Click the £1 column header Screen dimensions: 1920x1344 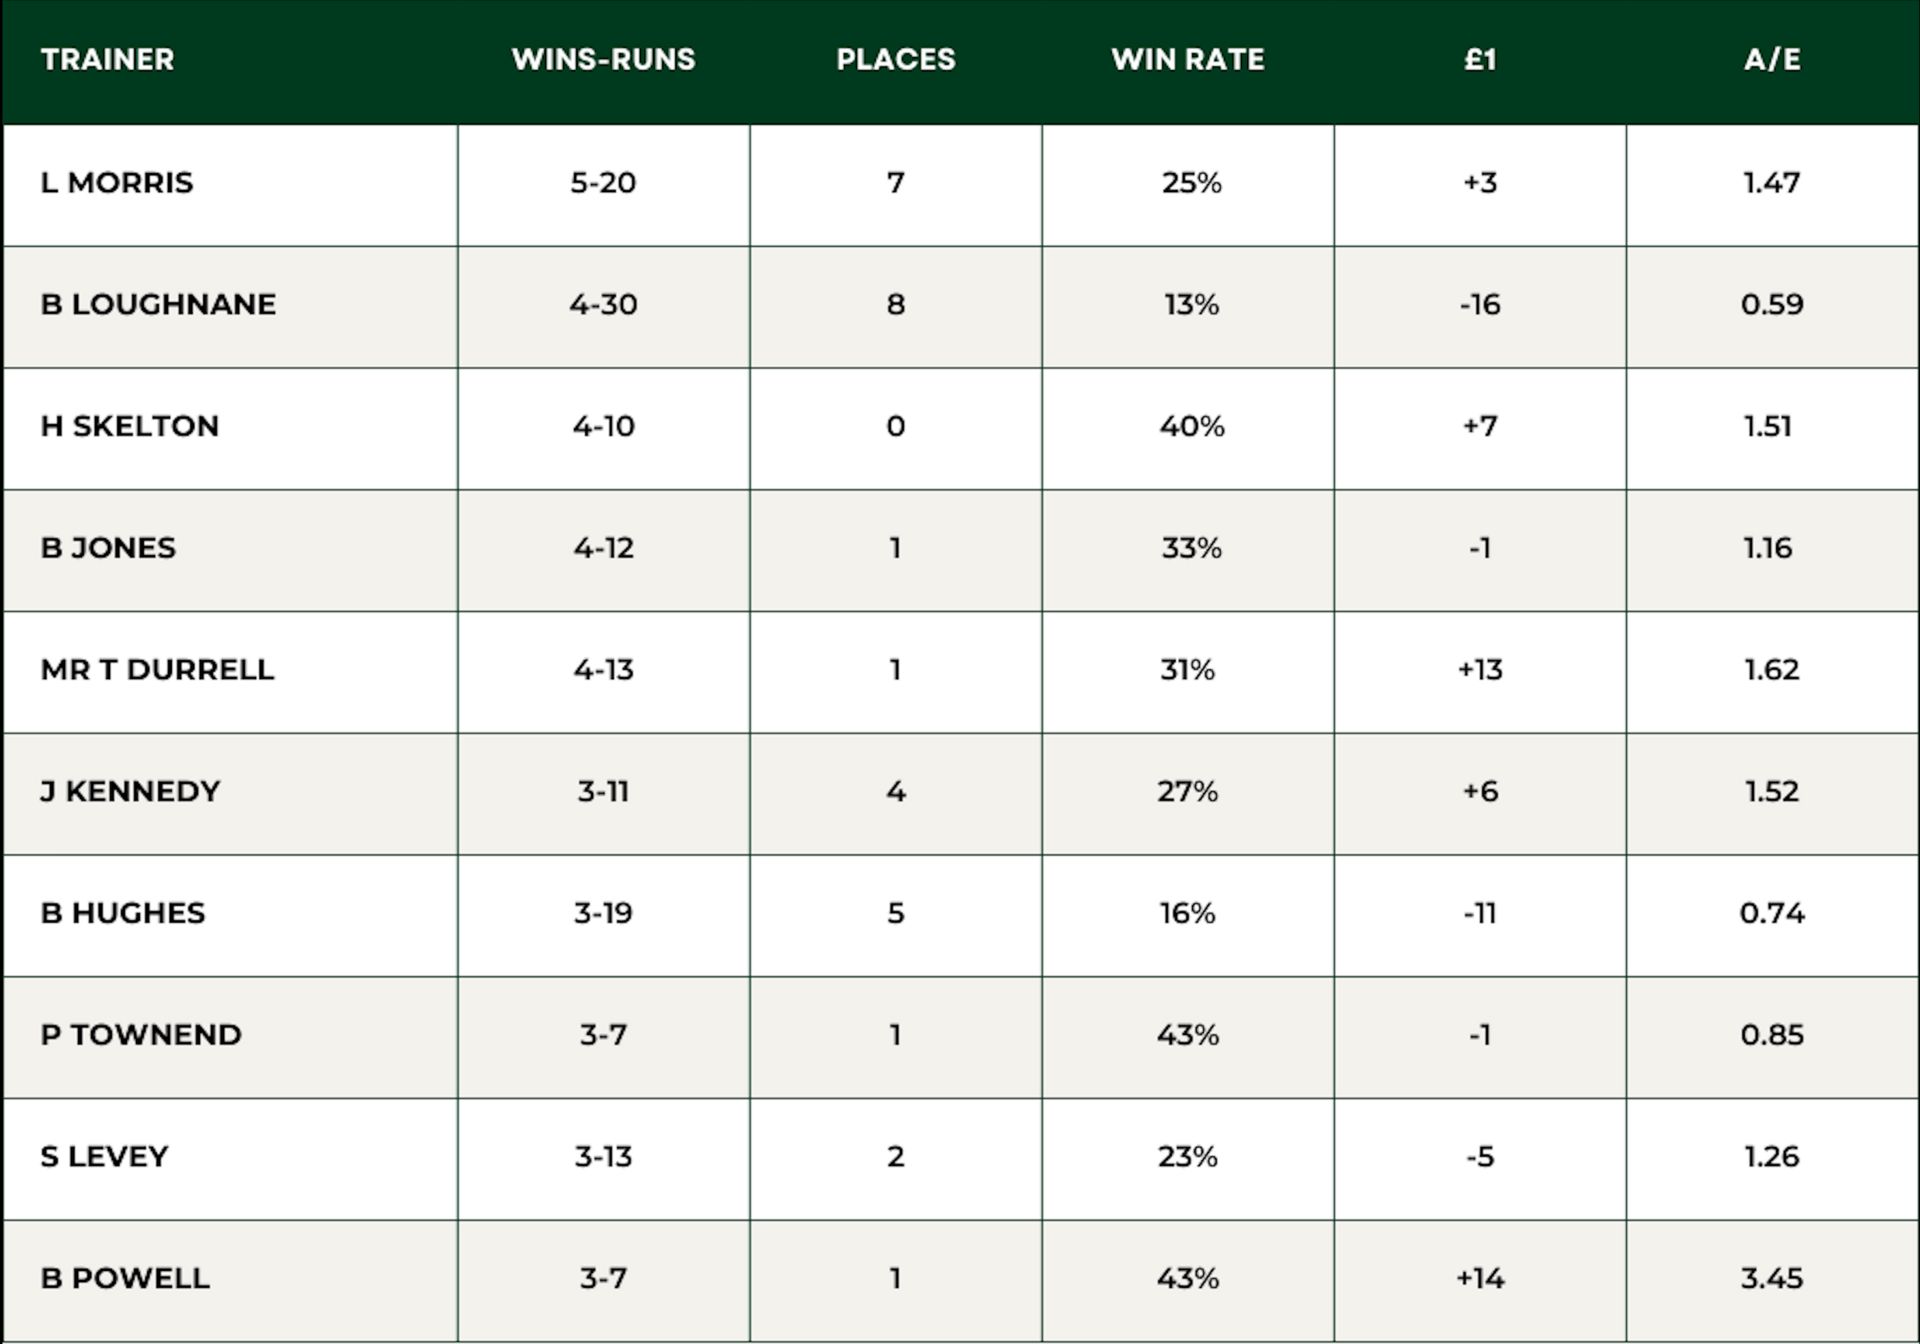click(x=1479, y=59)
